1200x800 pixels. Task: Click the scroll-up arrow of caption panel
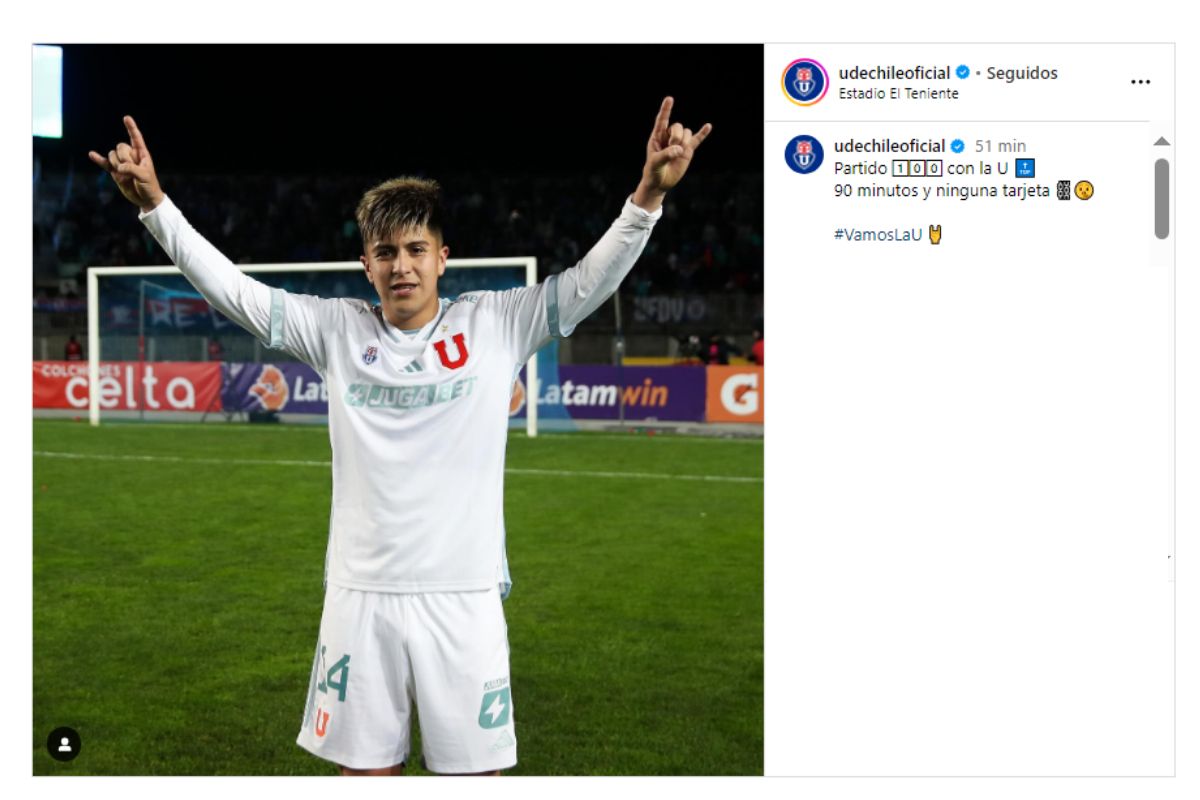[1161, 141]
